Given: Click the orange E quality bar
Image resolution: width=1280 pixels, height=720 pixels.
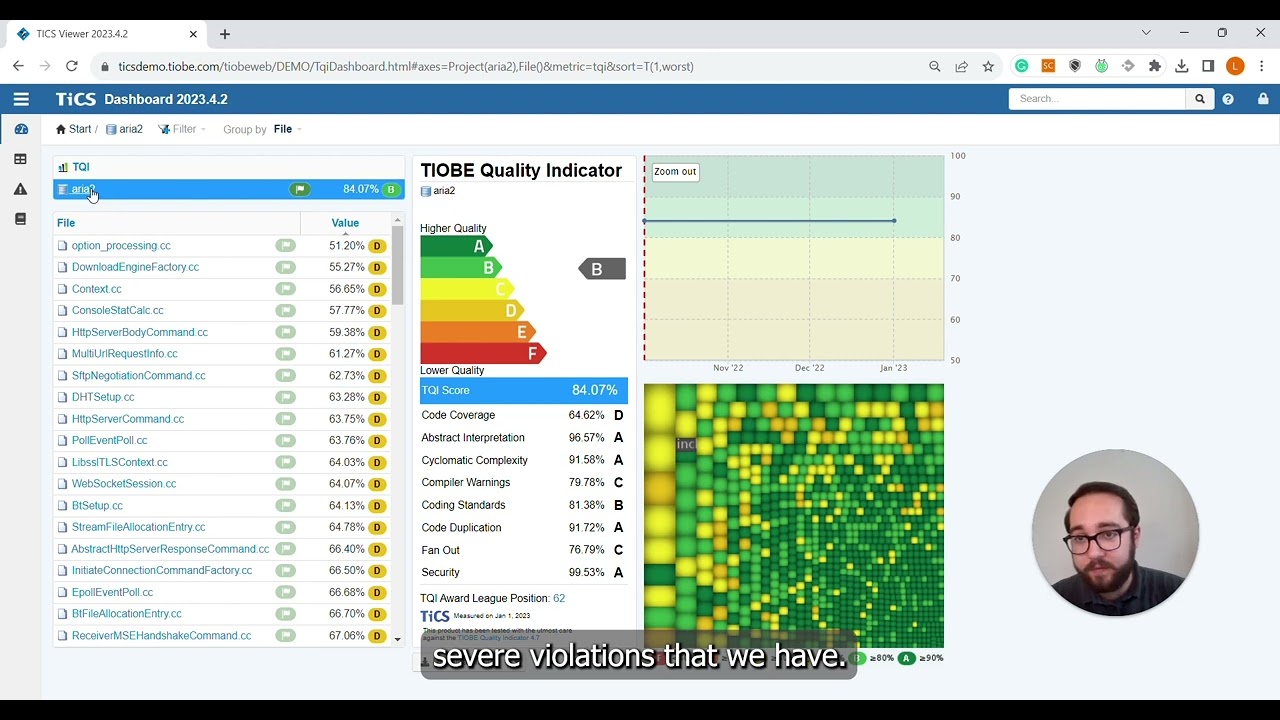Looking at the screenshot, I should (478, 332).
